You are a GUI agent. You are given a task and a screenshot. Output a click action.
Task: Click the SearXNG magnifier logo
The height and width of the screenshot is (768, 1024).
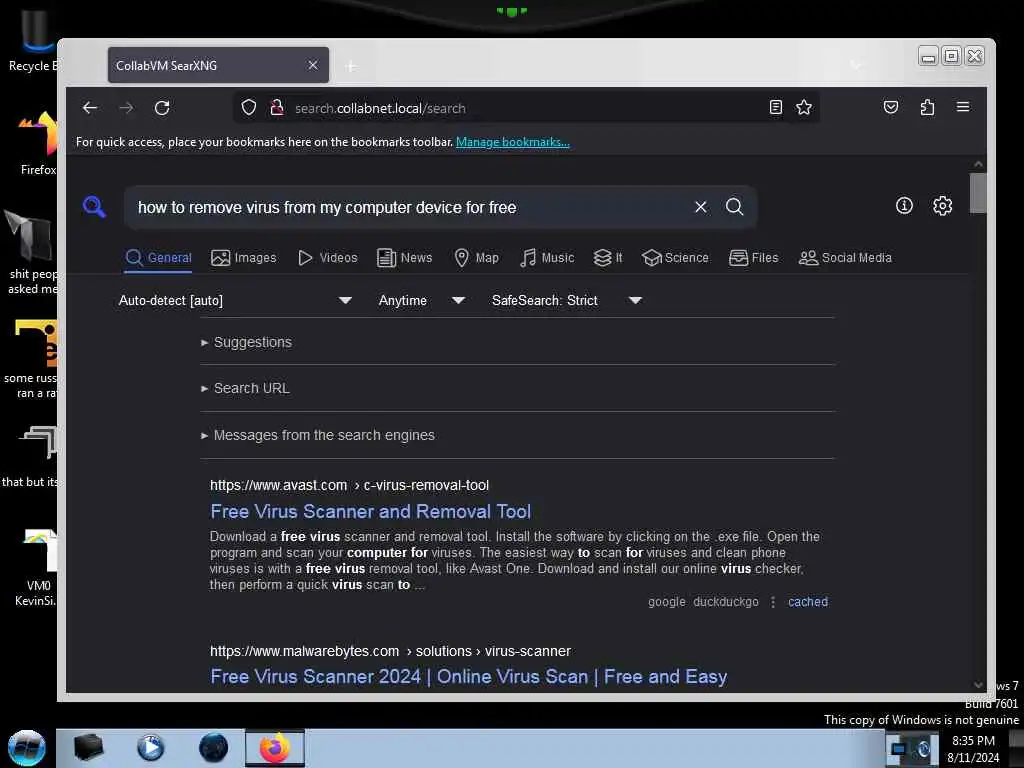pos(94,206)
